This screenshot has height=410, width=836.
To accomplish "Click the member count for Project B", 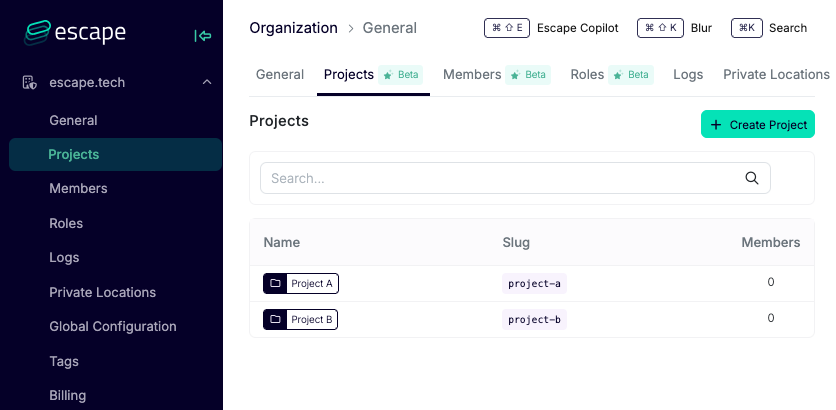I will click(x=771, y=318).
